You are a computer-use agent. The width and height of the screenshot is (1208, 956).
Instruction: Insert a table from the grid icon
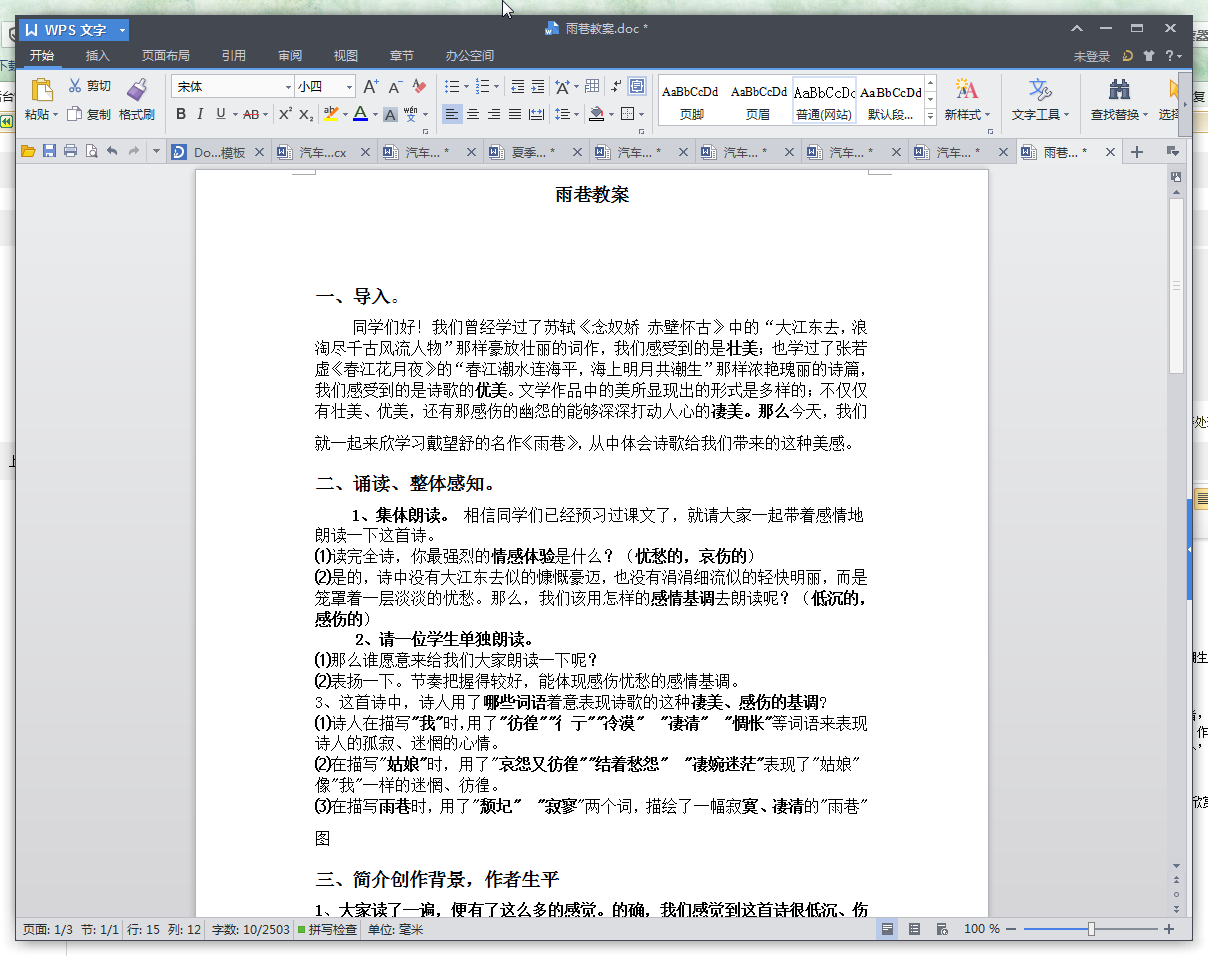click(592, 87)
